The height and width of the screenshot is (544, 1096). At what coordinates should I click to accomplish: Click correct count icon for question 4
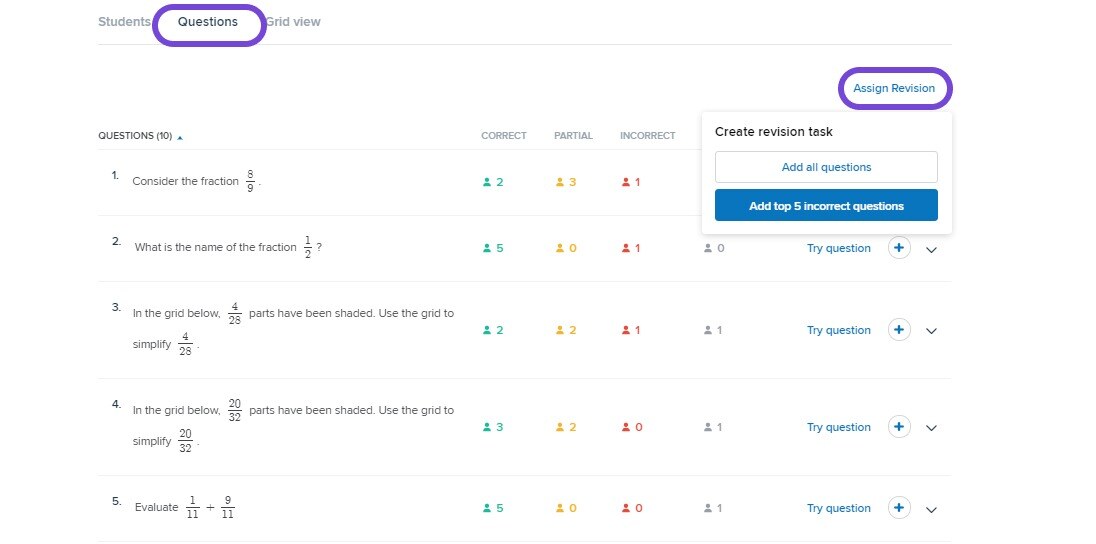(487, 427)
